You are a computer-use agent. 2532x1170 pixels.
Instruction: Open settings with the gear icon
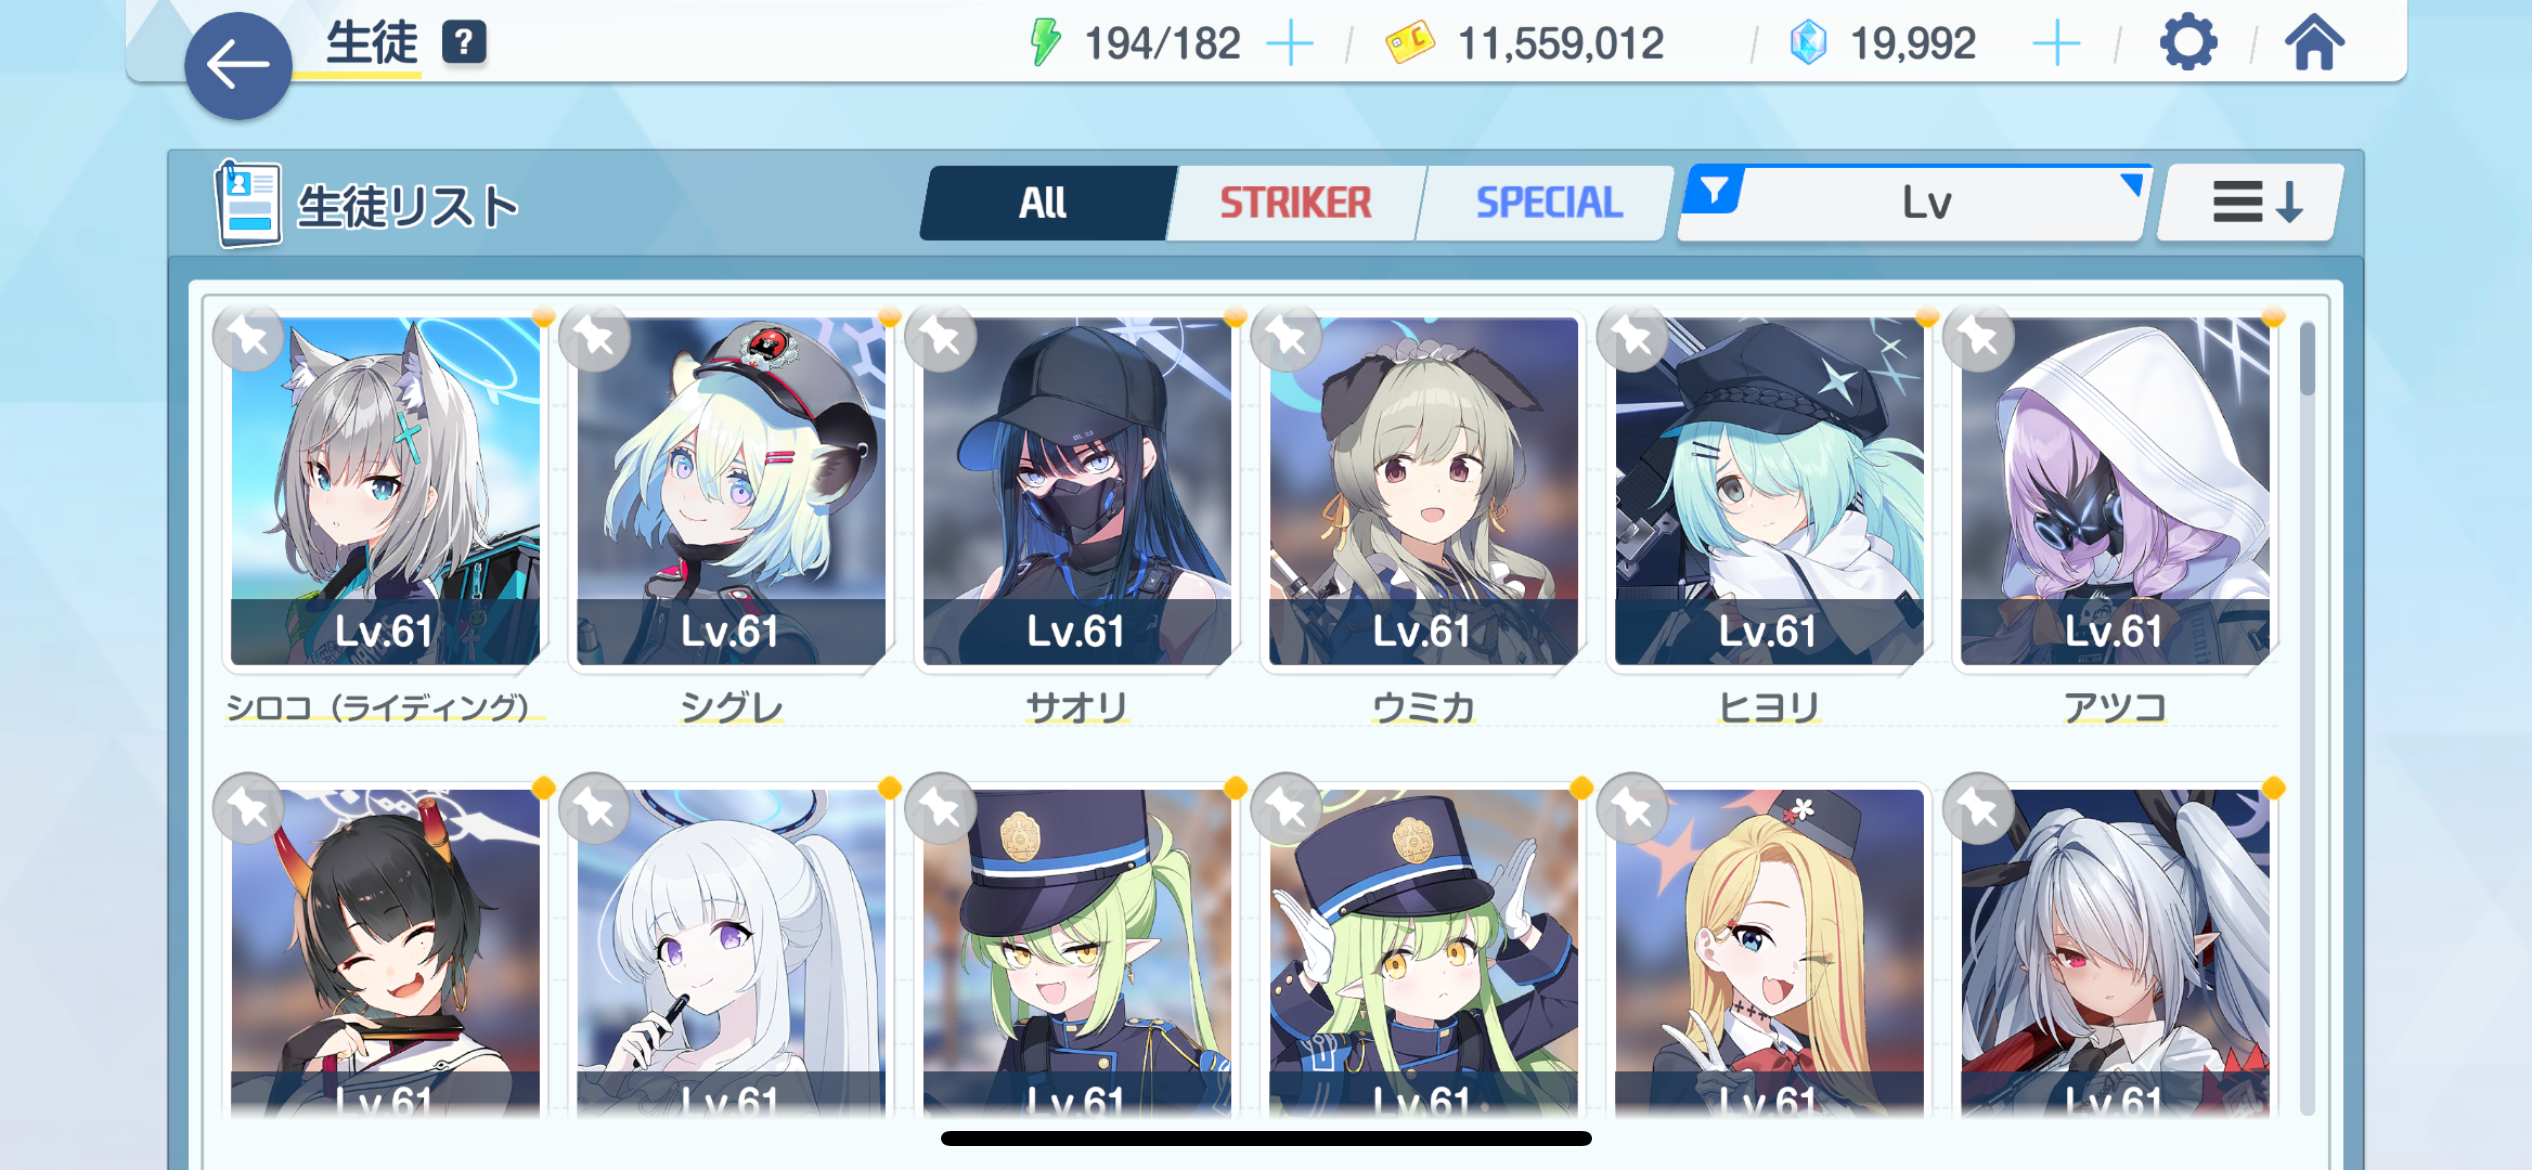click(2188, 43)
